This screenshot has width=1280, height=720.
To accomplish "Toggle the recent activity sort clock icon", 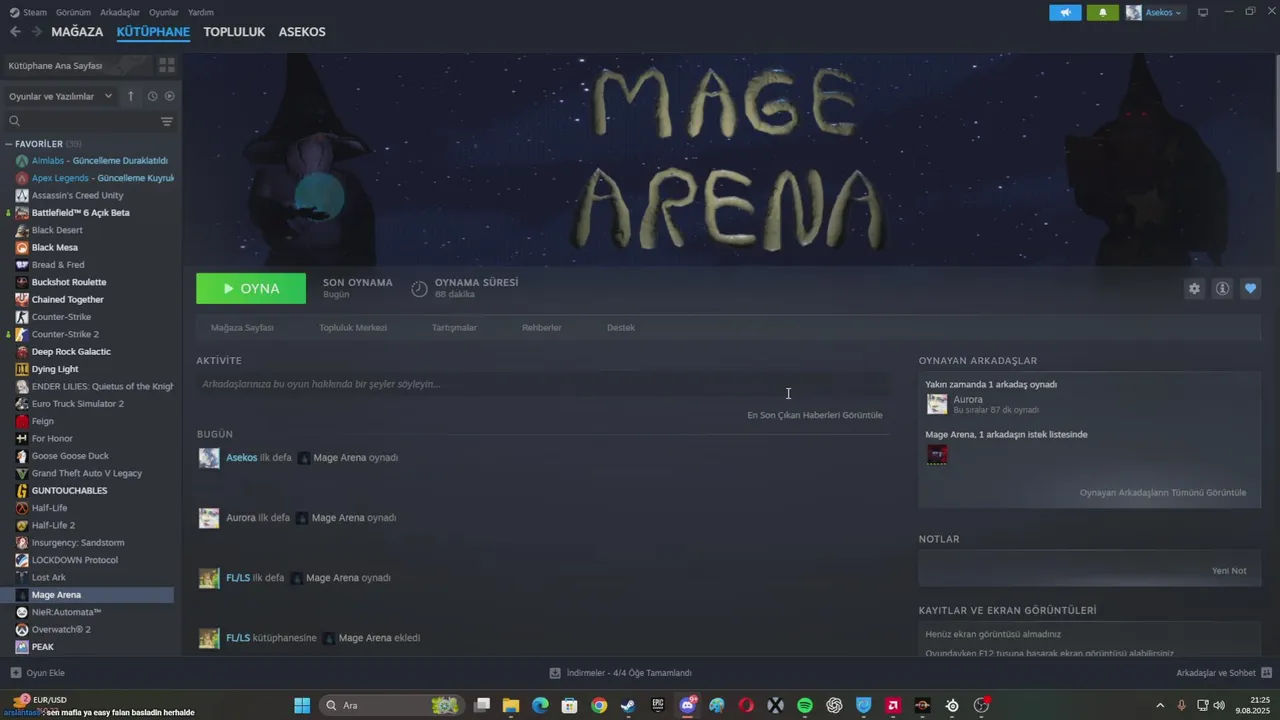I will tap(152, 96).
